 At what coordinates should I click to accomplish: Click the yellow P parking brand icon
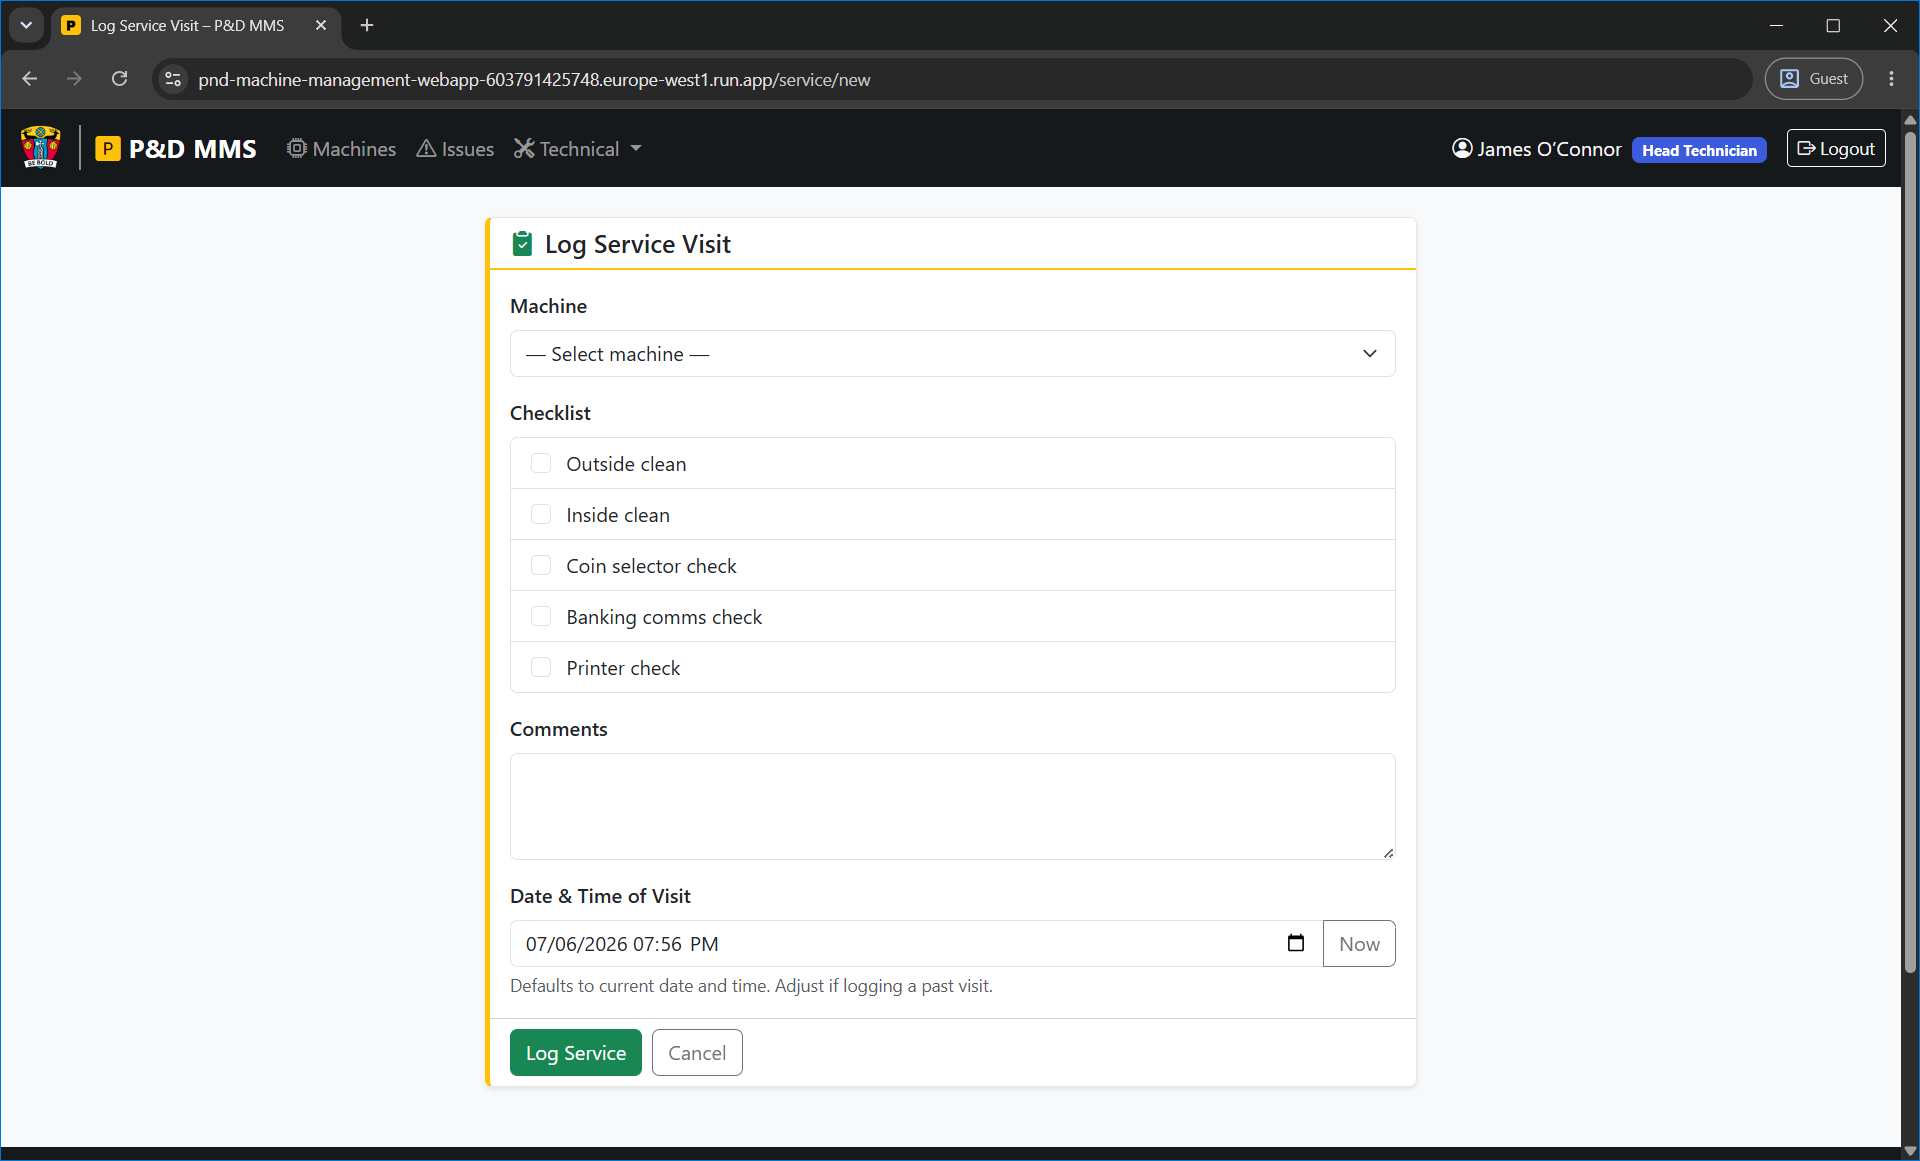[x=108, y=149]
